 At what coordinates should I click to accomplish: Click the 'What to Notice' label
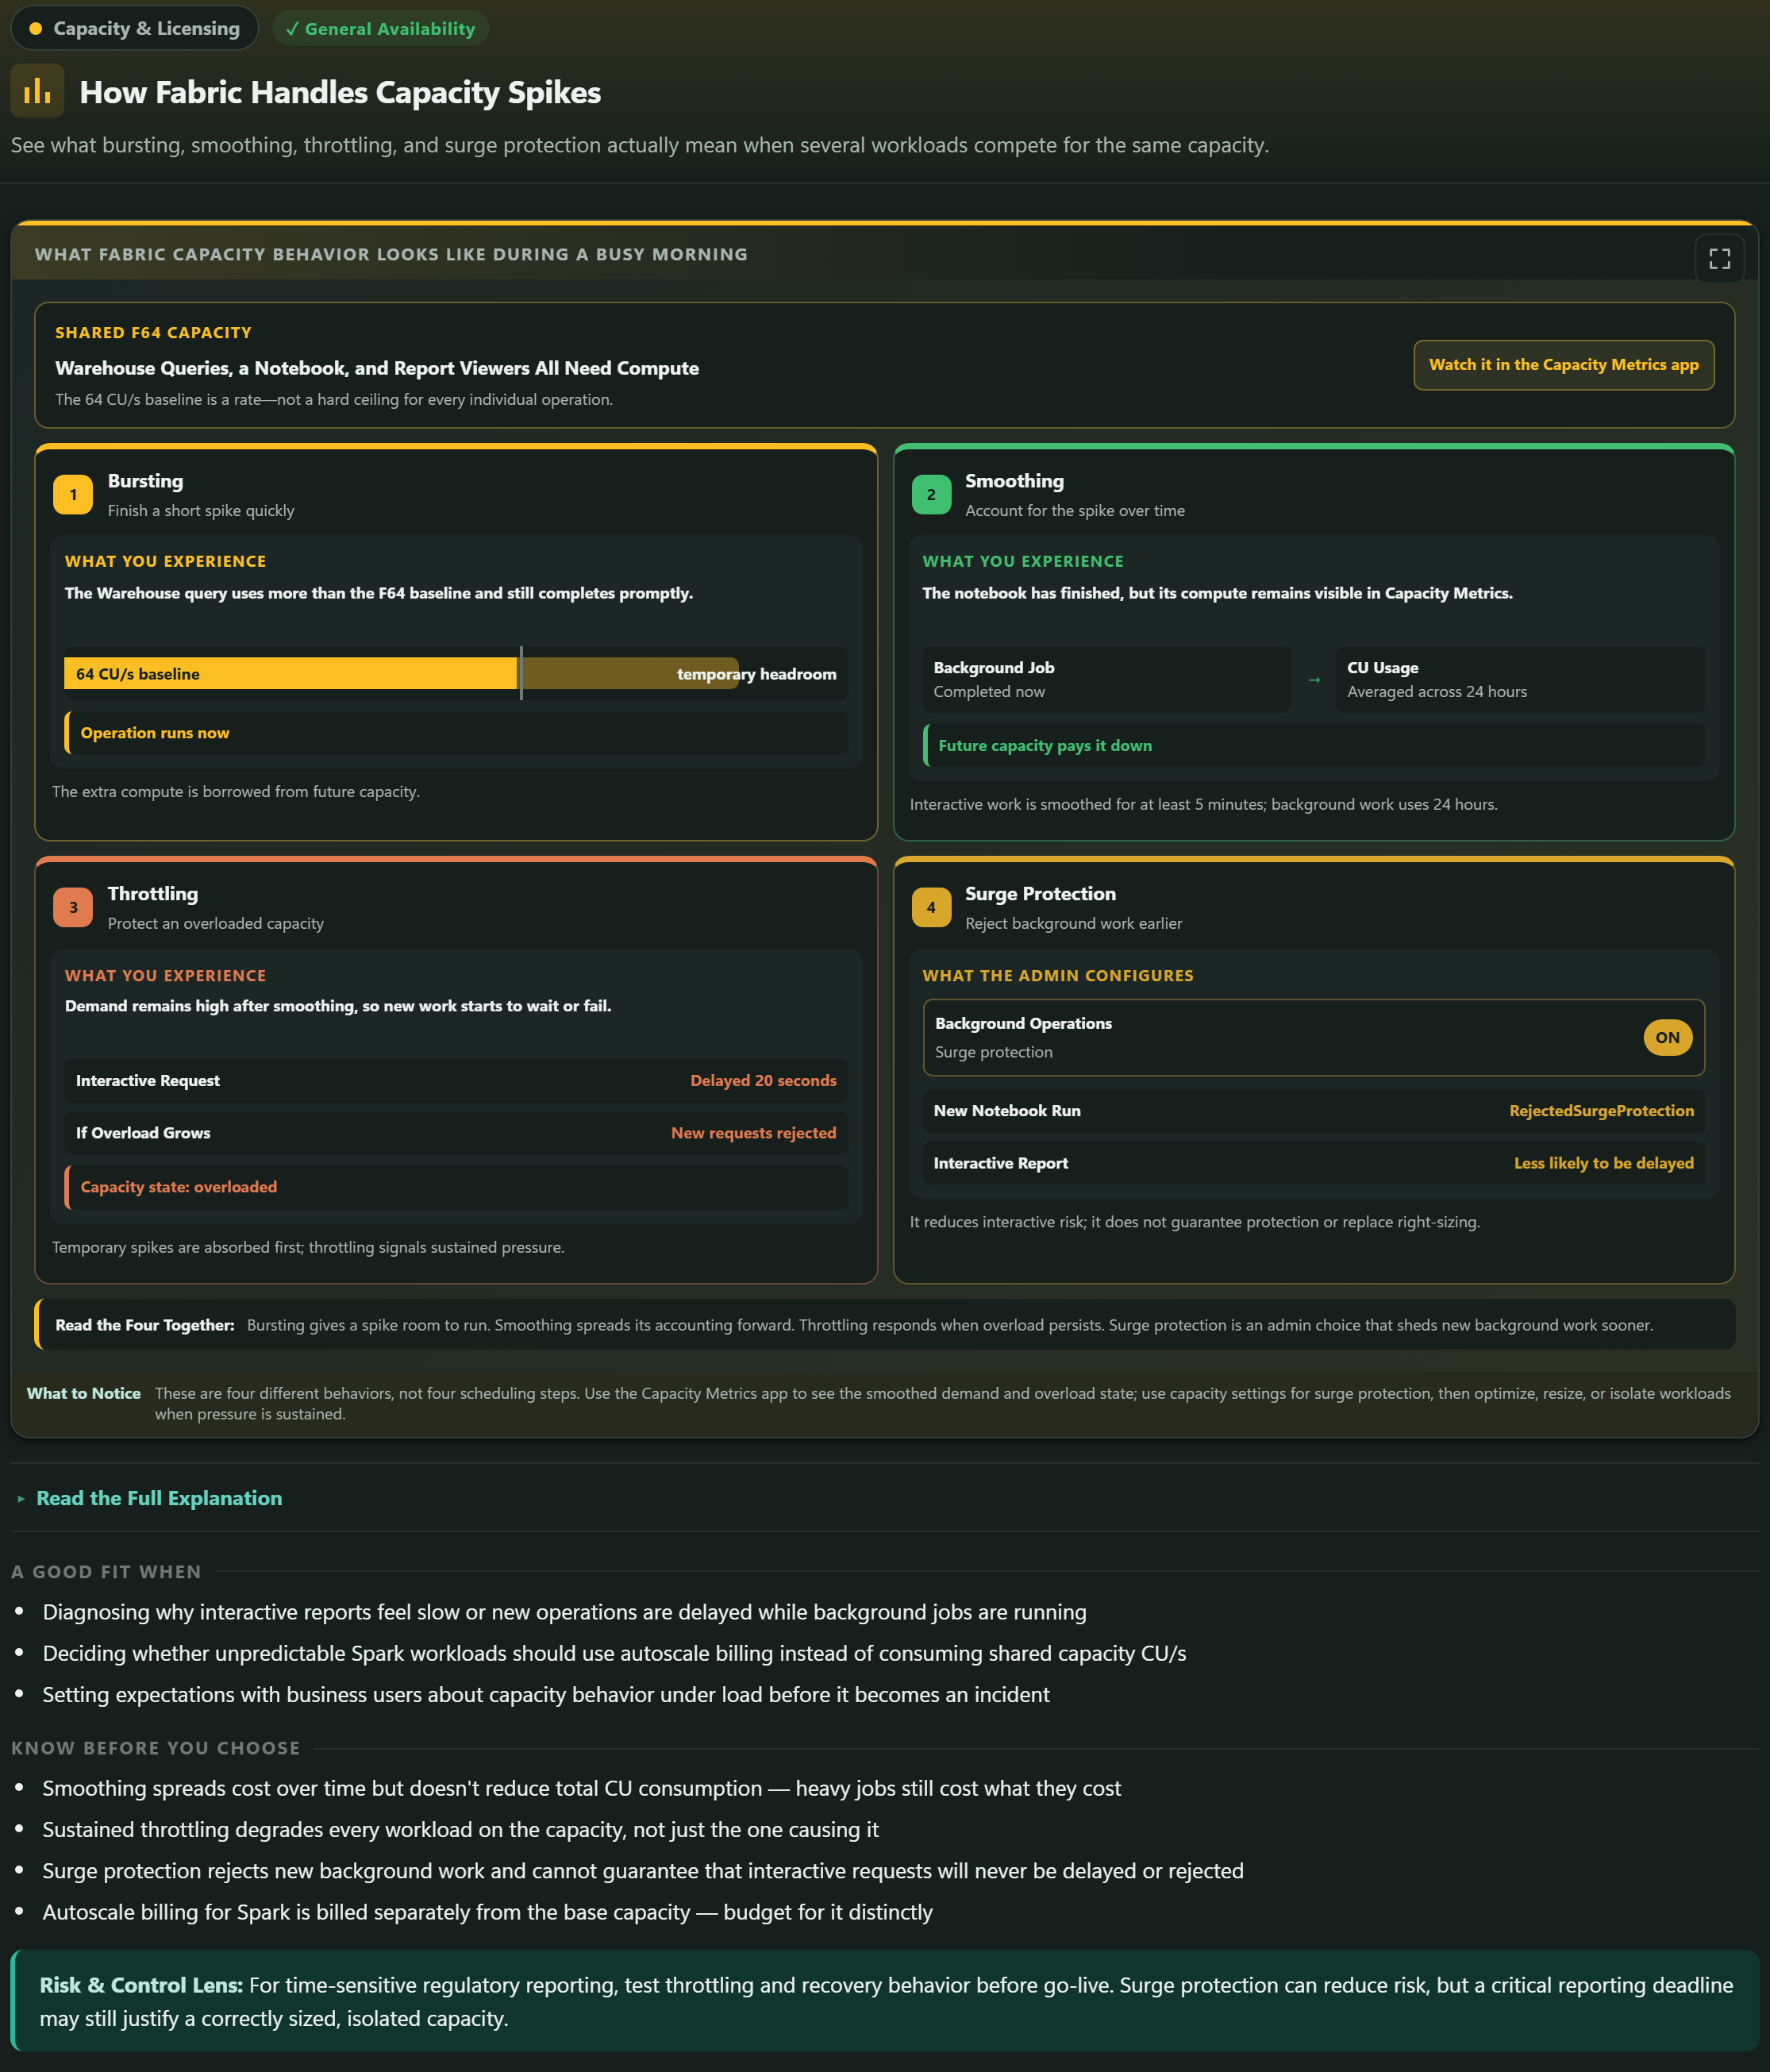tap(84, 1392)
